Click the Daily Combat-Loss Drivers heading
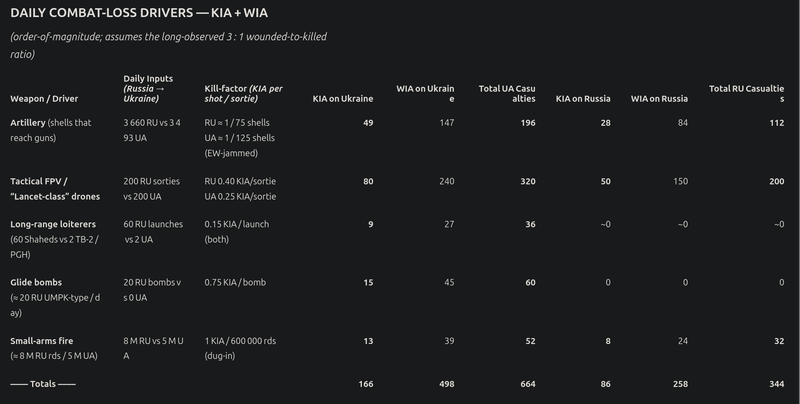800x404 pixels. (x=139, y=13)
